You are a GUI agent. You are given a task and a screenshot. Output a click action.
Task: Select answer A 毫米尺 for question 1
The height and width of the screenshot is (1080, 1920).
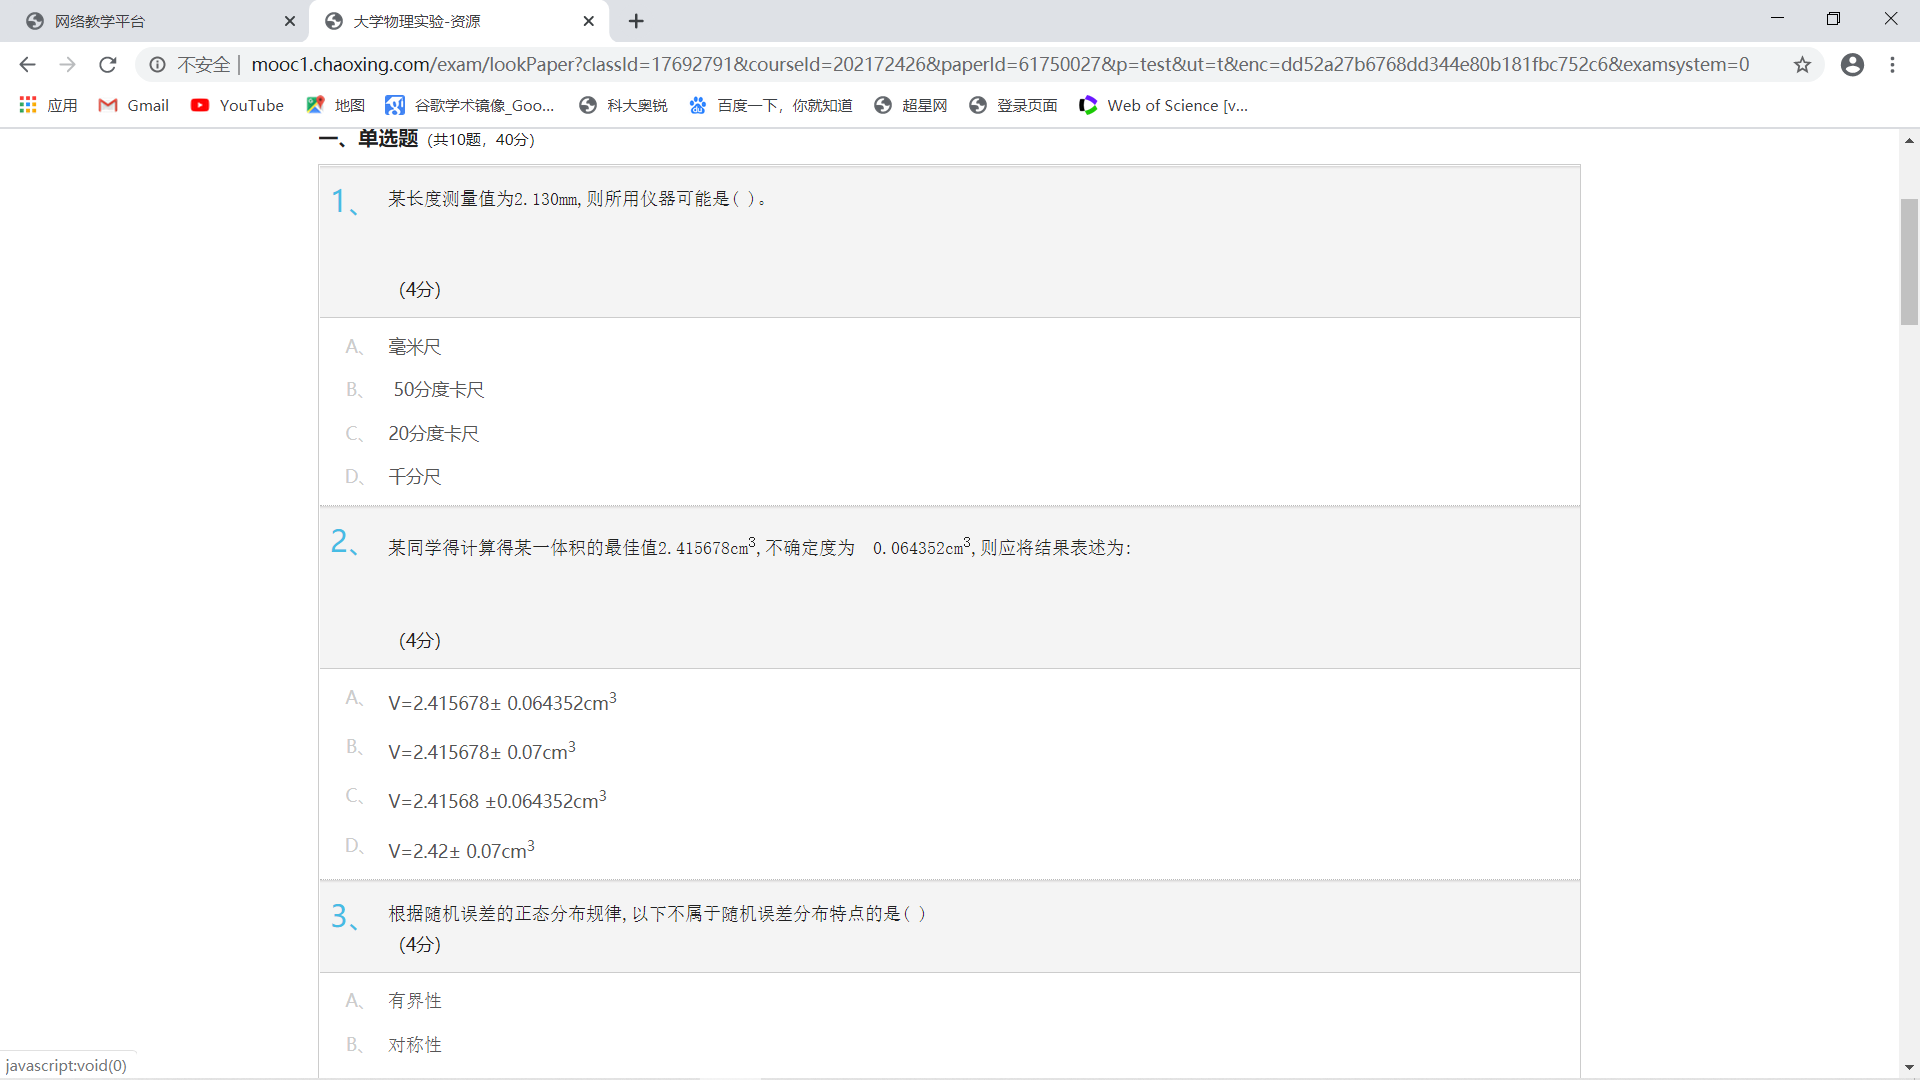pos(414,347)
